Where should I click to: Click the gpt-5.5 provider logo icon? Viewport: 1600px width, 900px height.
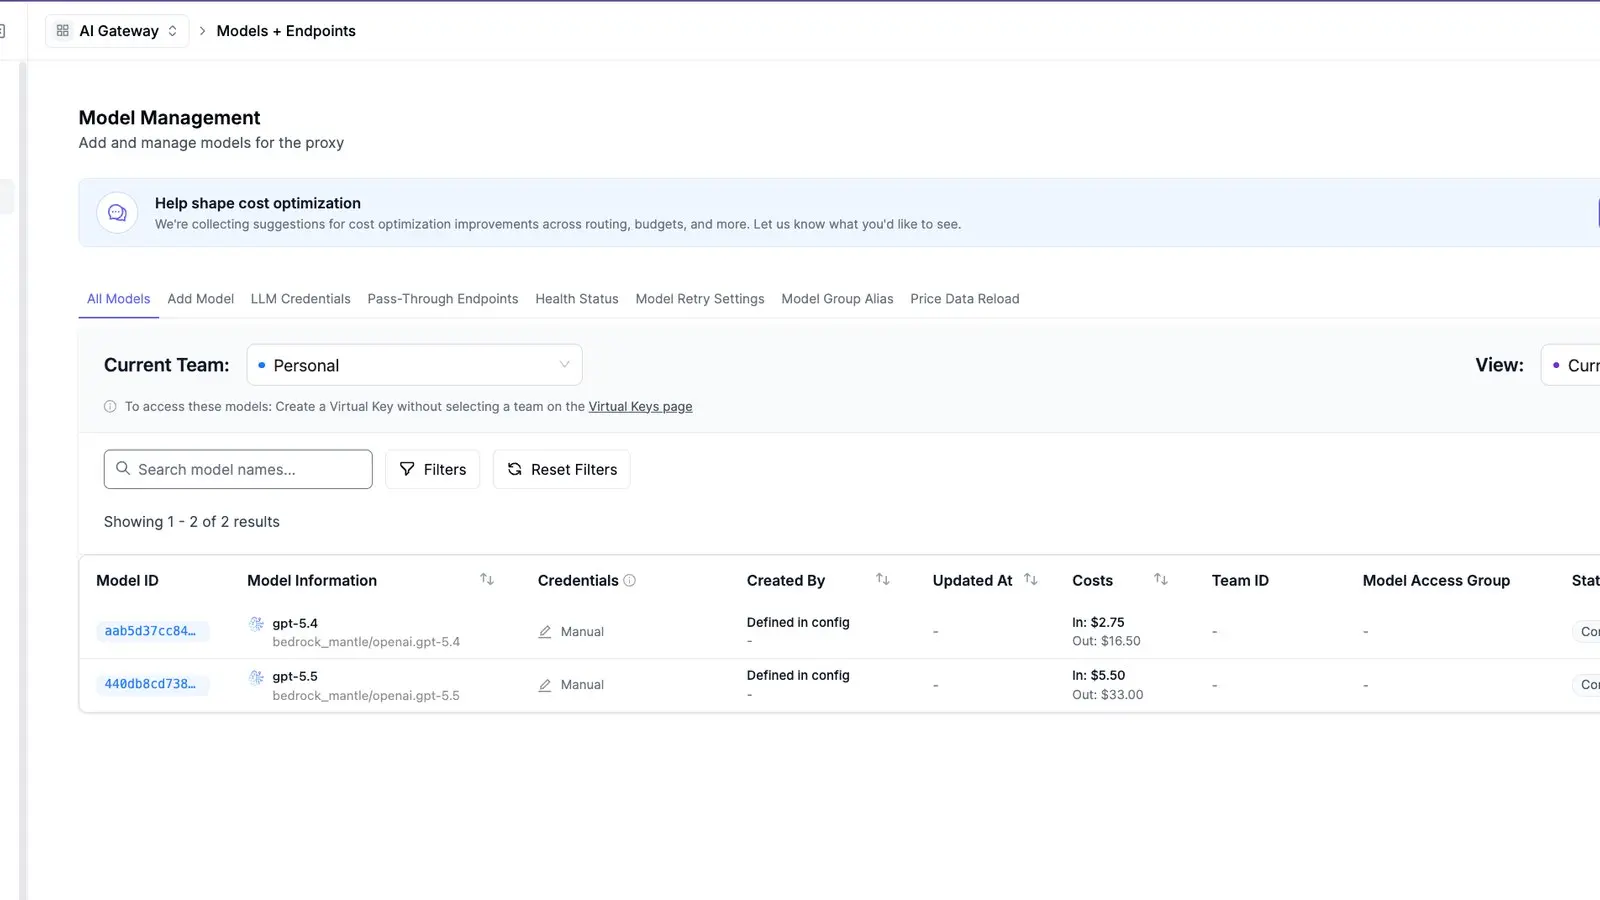(x=257, y=677)
